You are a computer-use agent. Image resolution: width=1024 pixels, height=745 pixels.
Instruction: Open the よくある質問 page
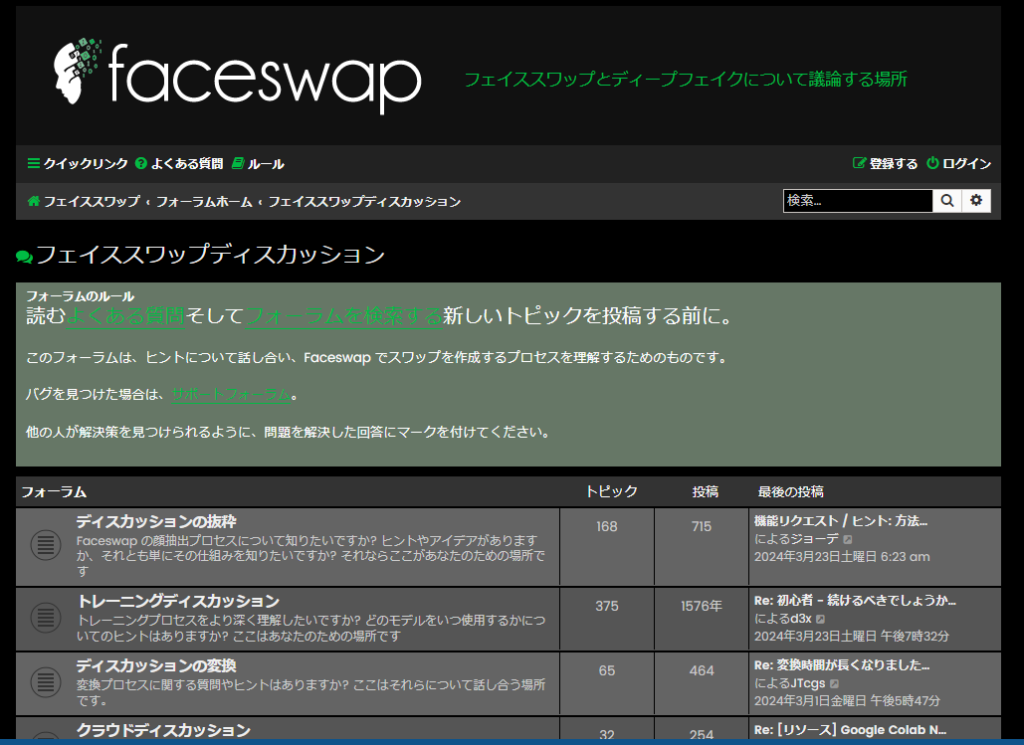(x=178, y=164)
